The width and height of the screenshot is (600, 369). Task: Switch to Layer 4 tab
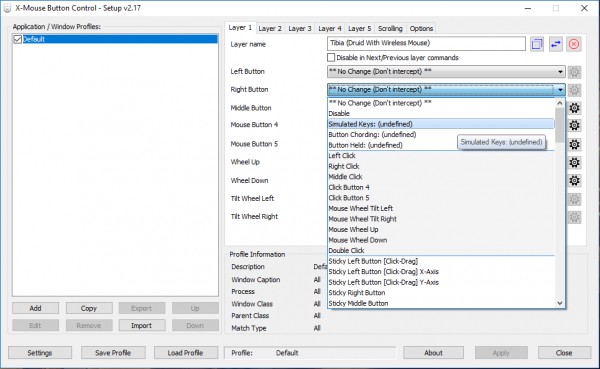[329, 28]
